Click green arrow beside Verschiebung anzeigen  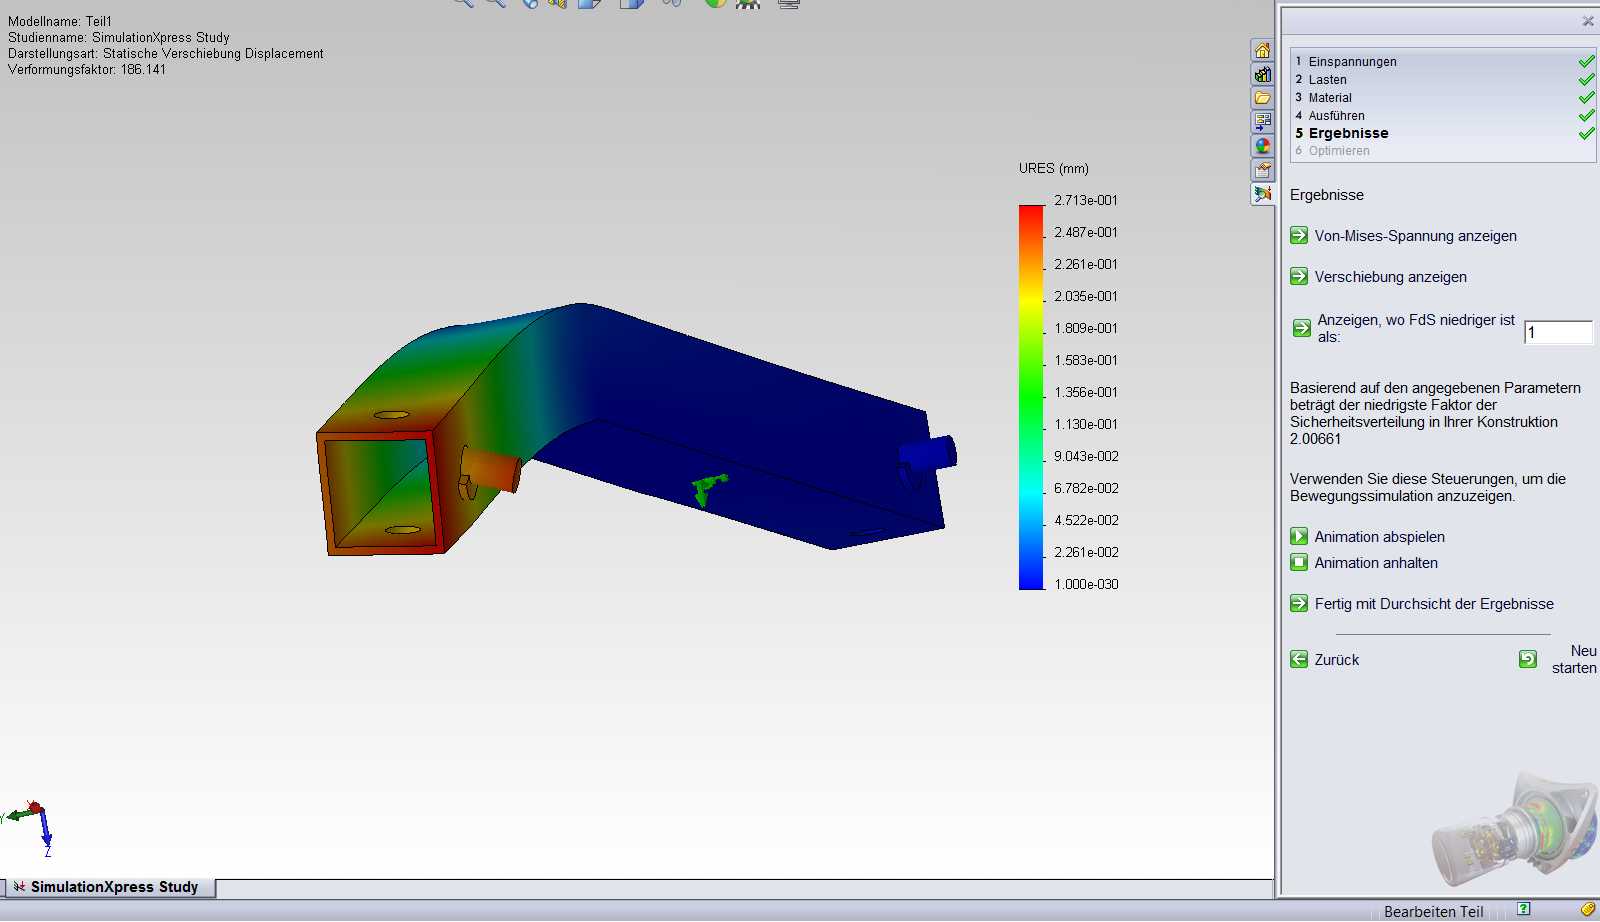tap(1299, 276)
